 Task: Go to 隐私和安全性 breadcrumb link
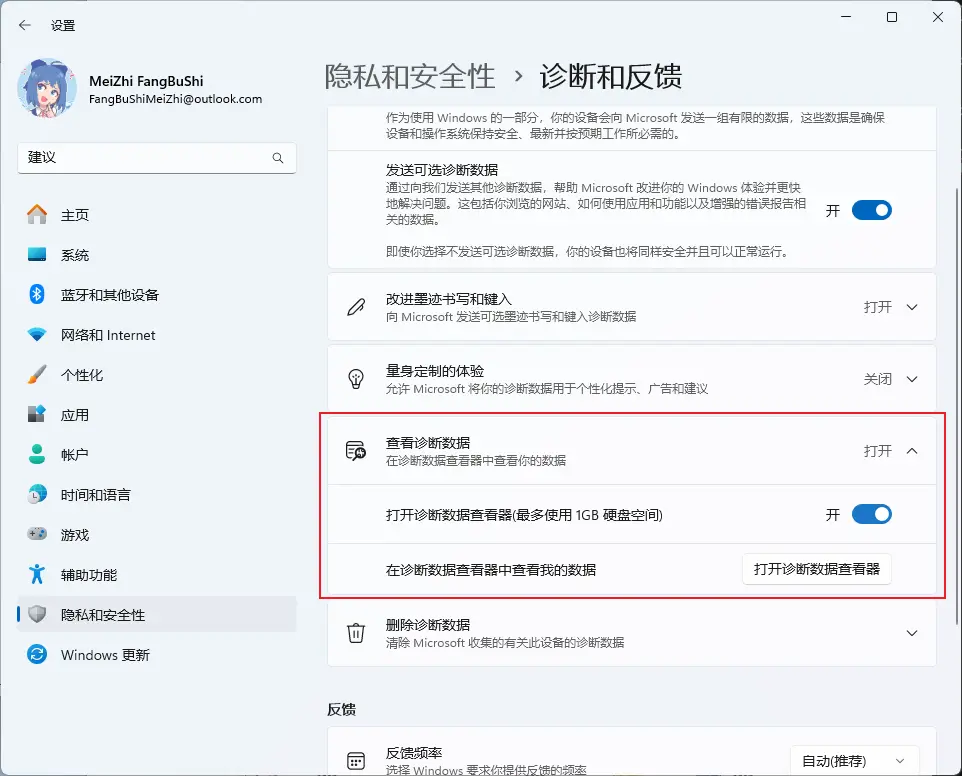(x=410, y=76)
